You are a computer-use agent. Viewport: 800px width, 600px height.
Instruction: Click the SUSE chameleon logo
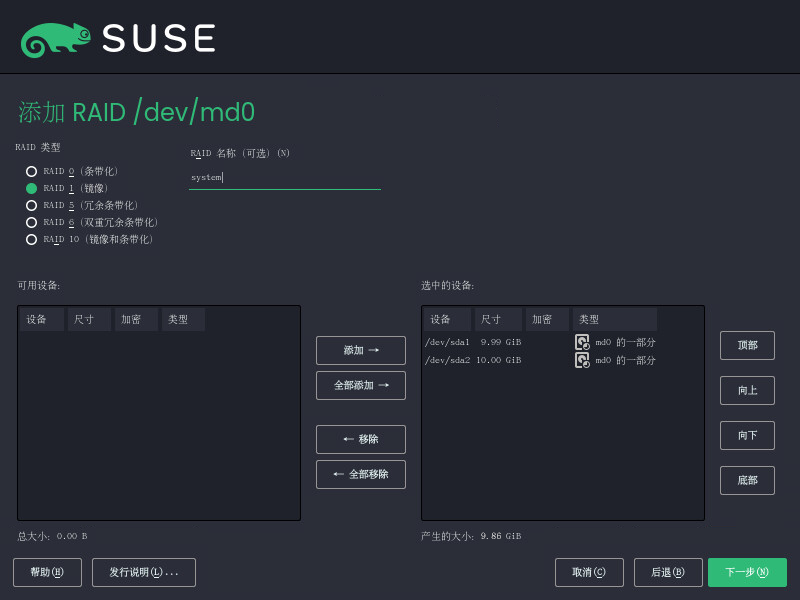[56, 38]
